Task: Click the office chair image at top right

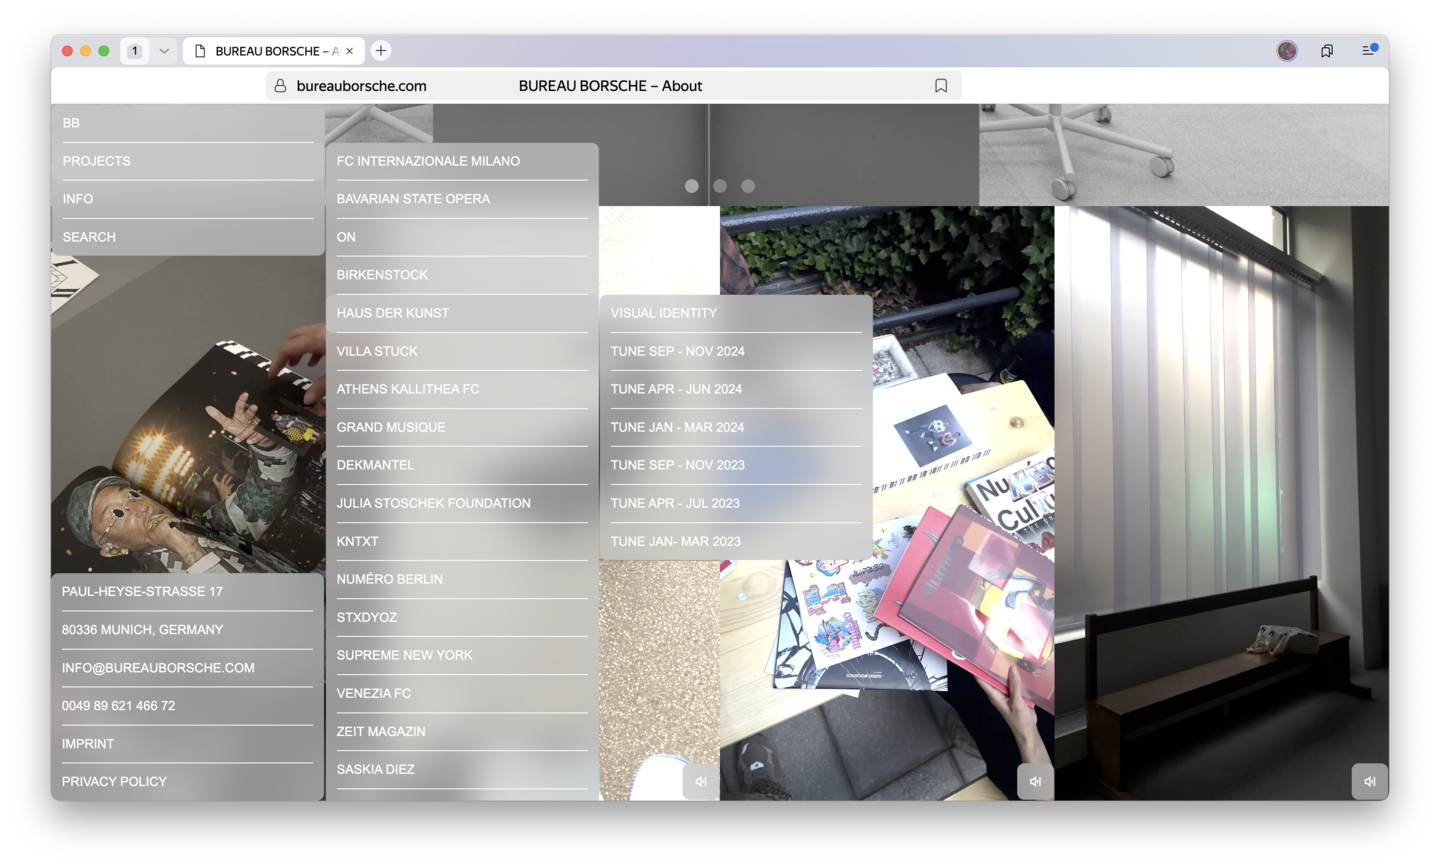Action: coord(1184,155)
